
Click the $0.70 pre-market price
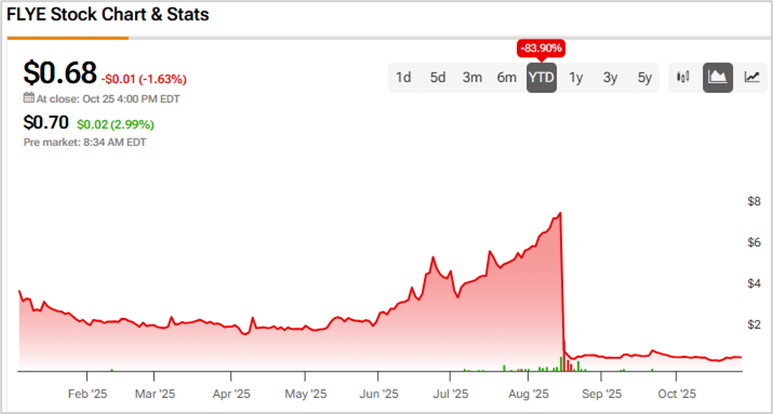46,123
